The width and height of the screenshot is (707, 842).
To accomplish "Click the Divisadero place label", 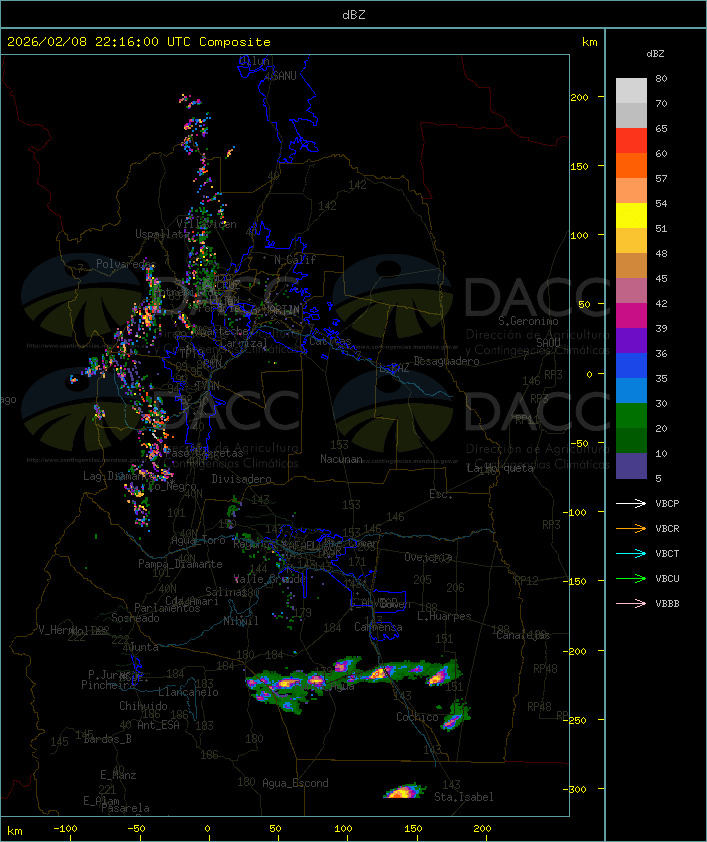I will (x=242, y=478).
